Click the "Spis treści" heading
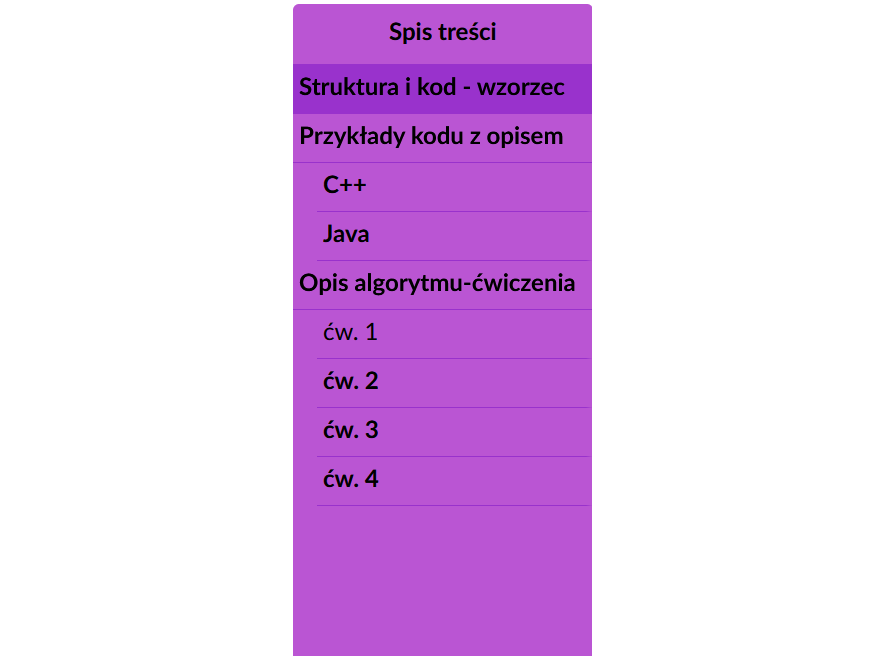Viewport: 871px width, 656px height. click(x=442, y=32)
